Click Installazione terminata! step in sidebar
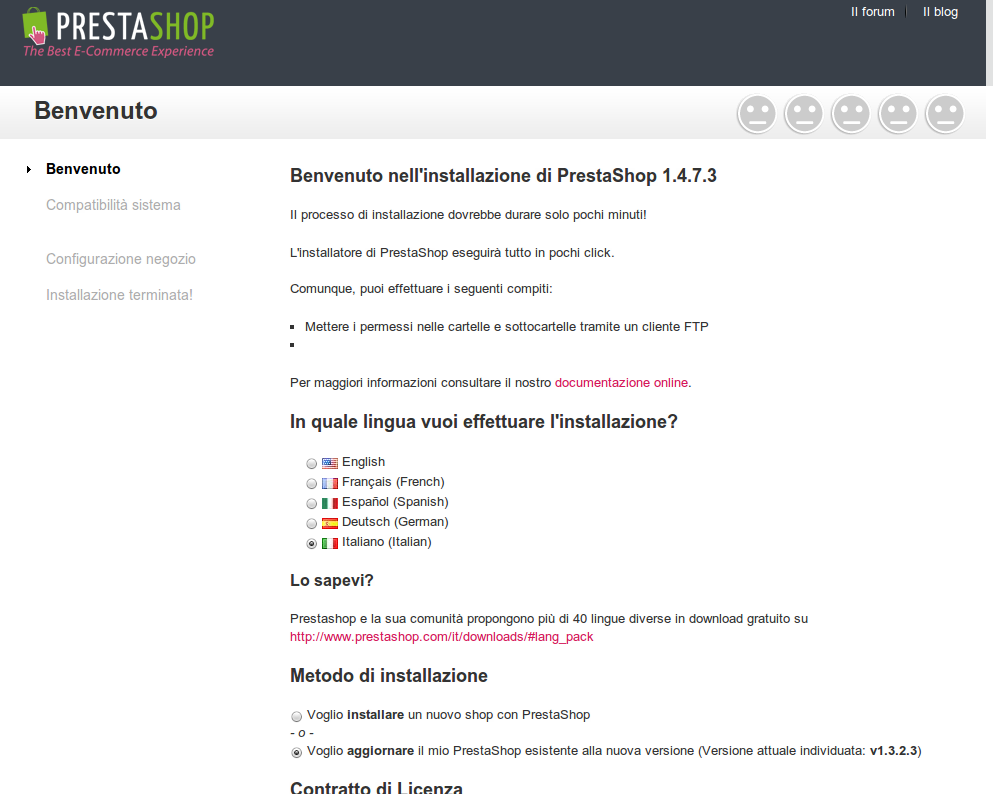993x794 pixels. 120,295
